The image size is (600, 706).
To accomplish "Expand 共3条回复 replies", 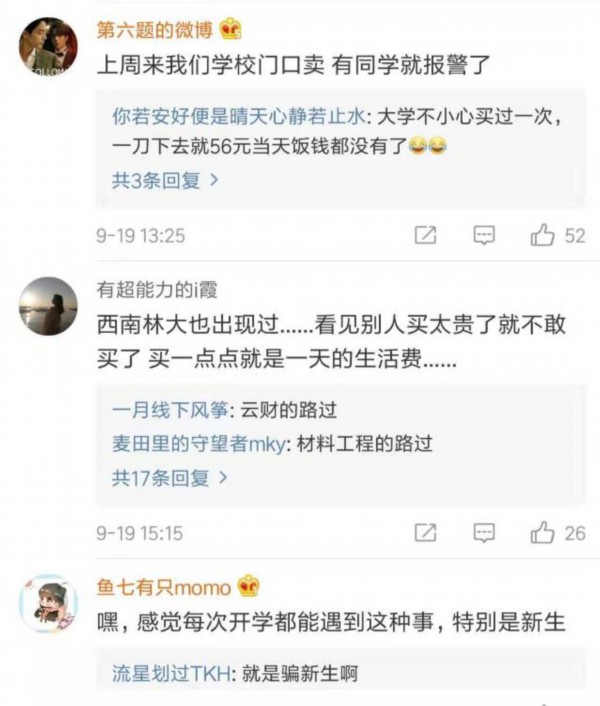I will [x=163, y=181].
